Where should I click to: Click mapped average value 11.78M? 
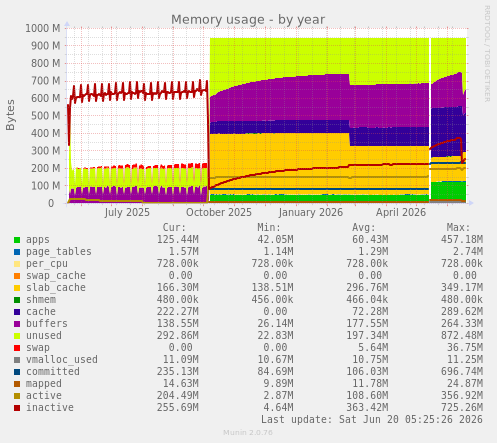[x=370, y=384]
